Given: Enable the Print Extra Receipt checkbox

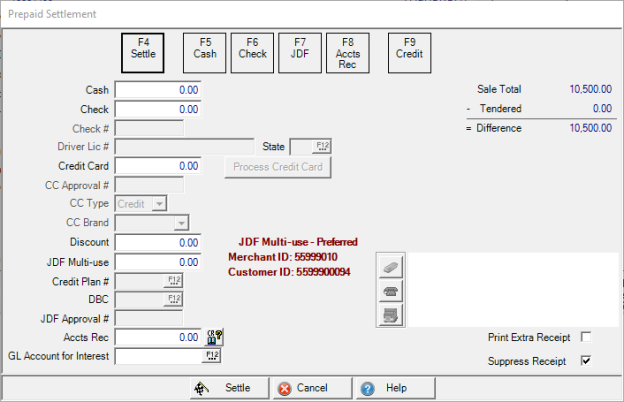Looking at the screenshot, I should pos(586,337).
